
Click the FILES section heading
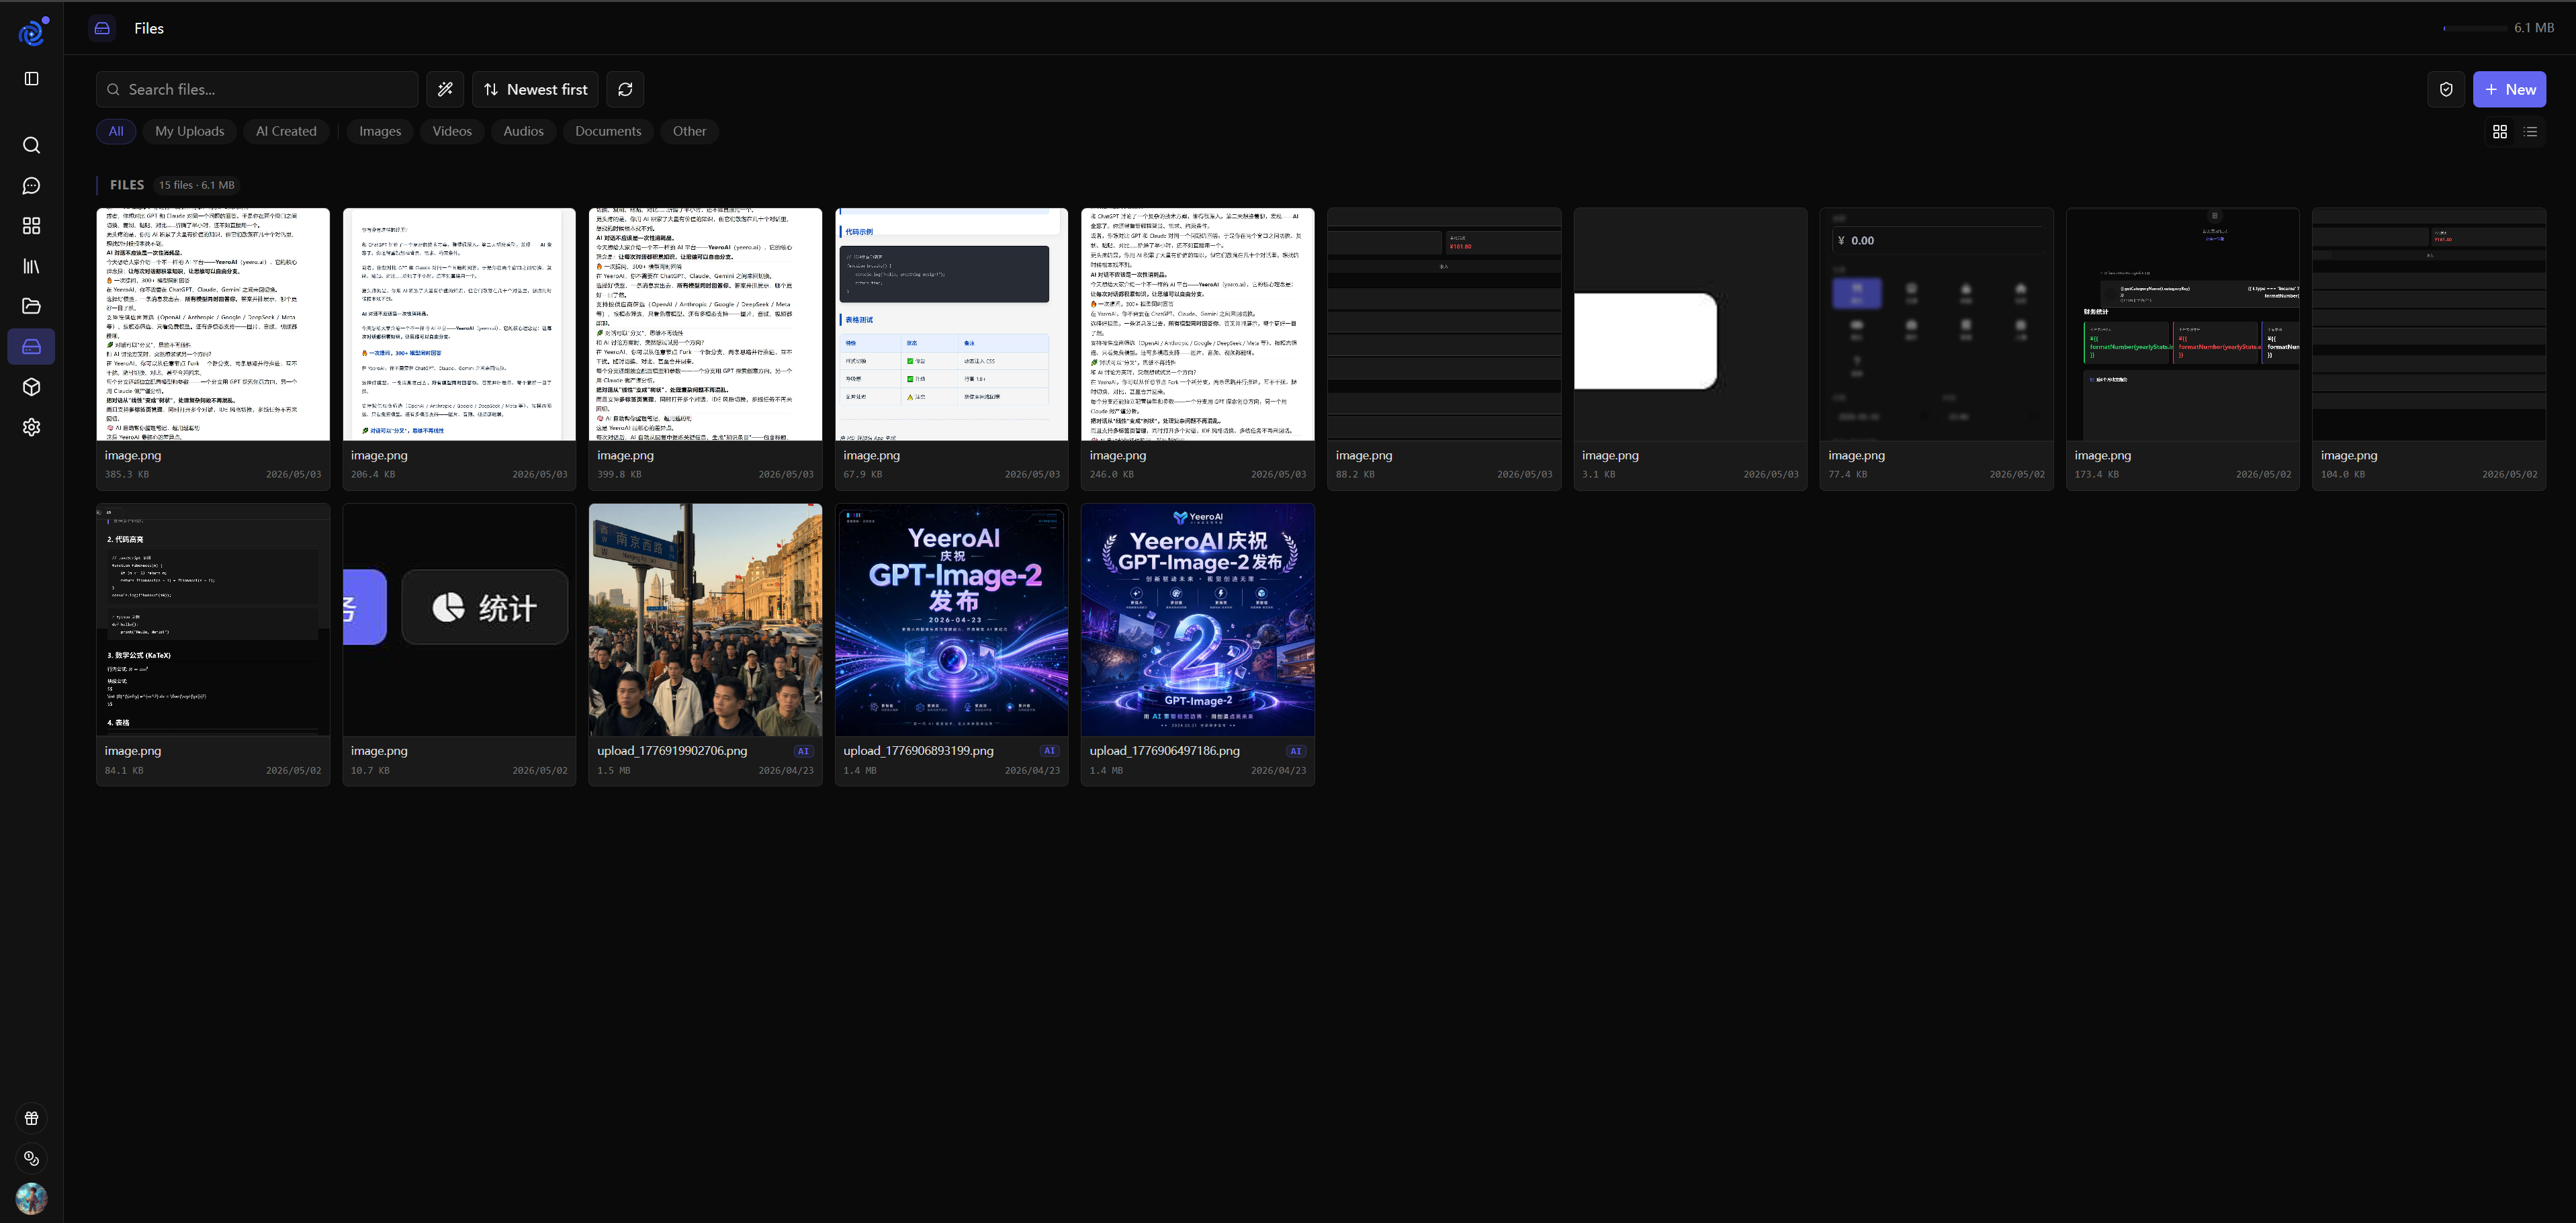click(127, 185)
